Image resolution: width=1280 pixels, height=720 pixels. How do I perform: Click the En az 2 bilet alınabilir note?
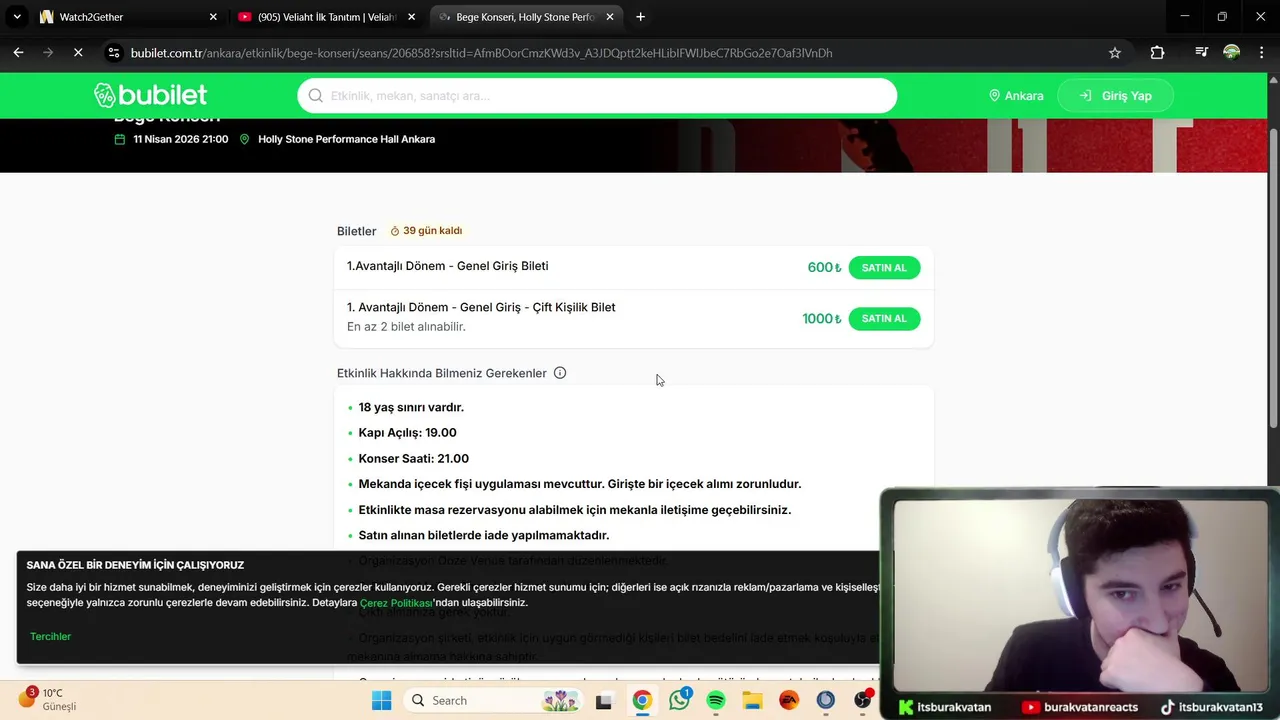(x=406, y=327)
